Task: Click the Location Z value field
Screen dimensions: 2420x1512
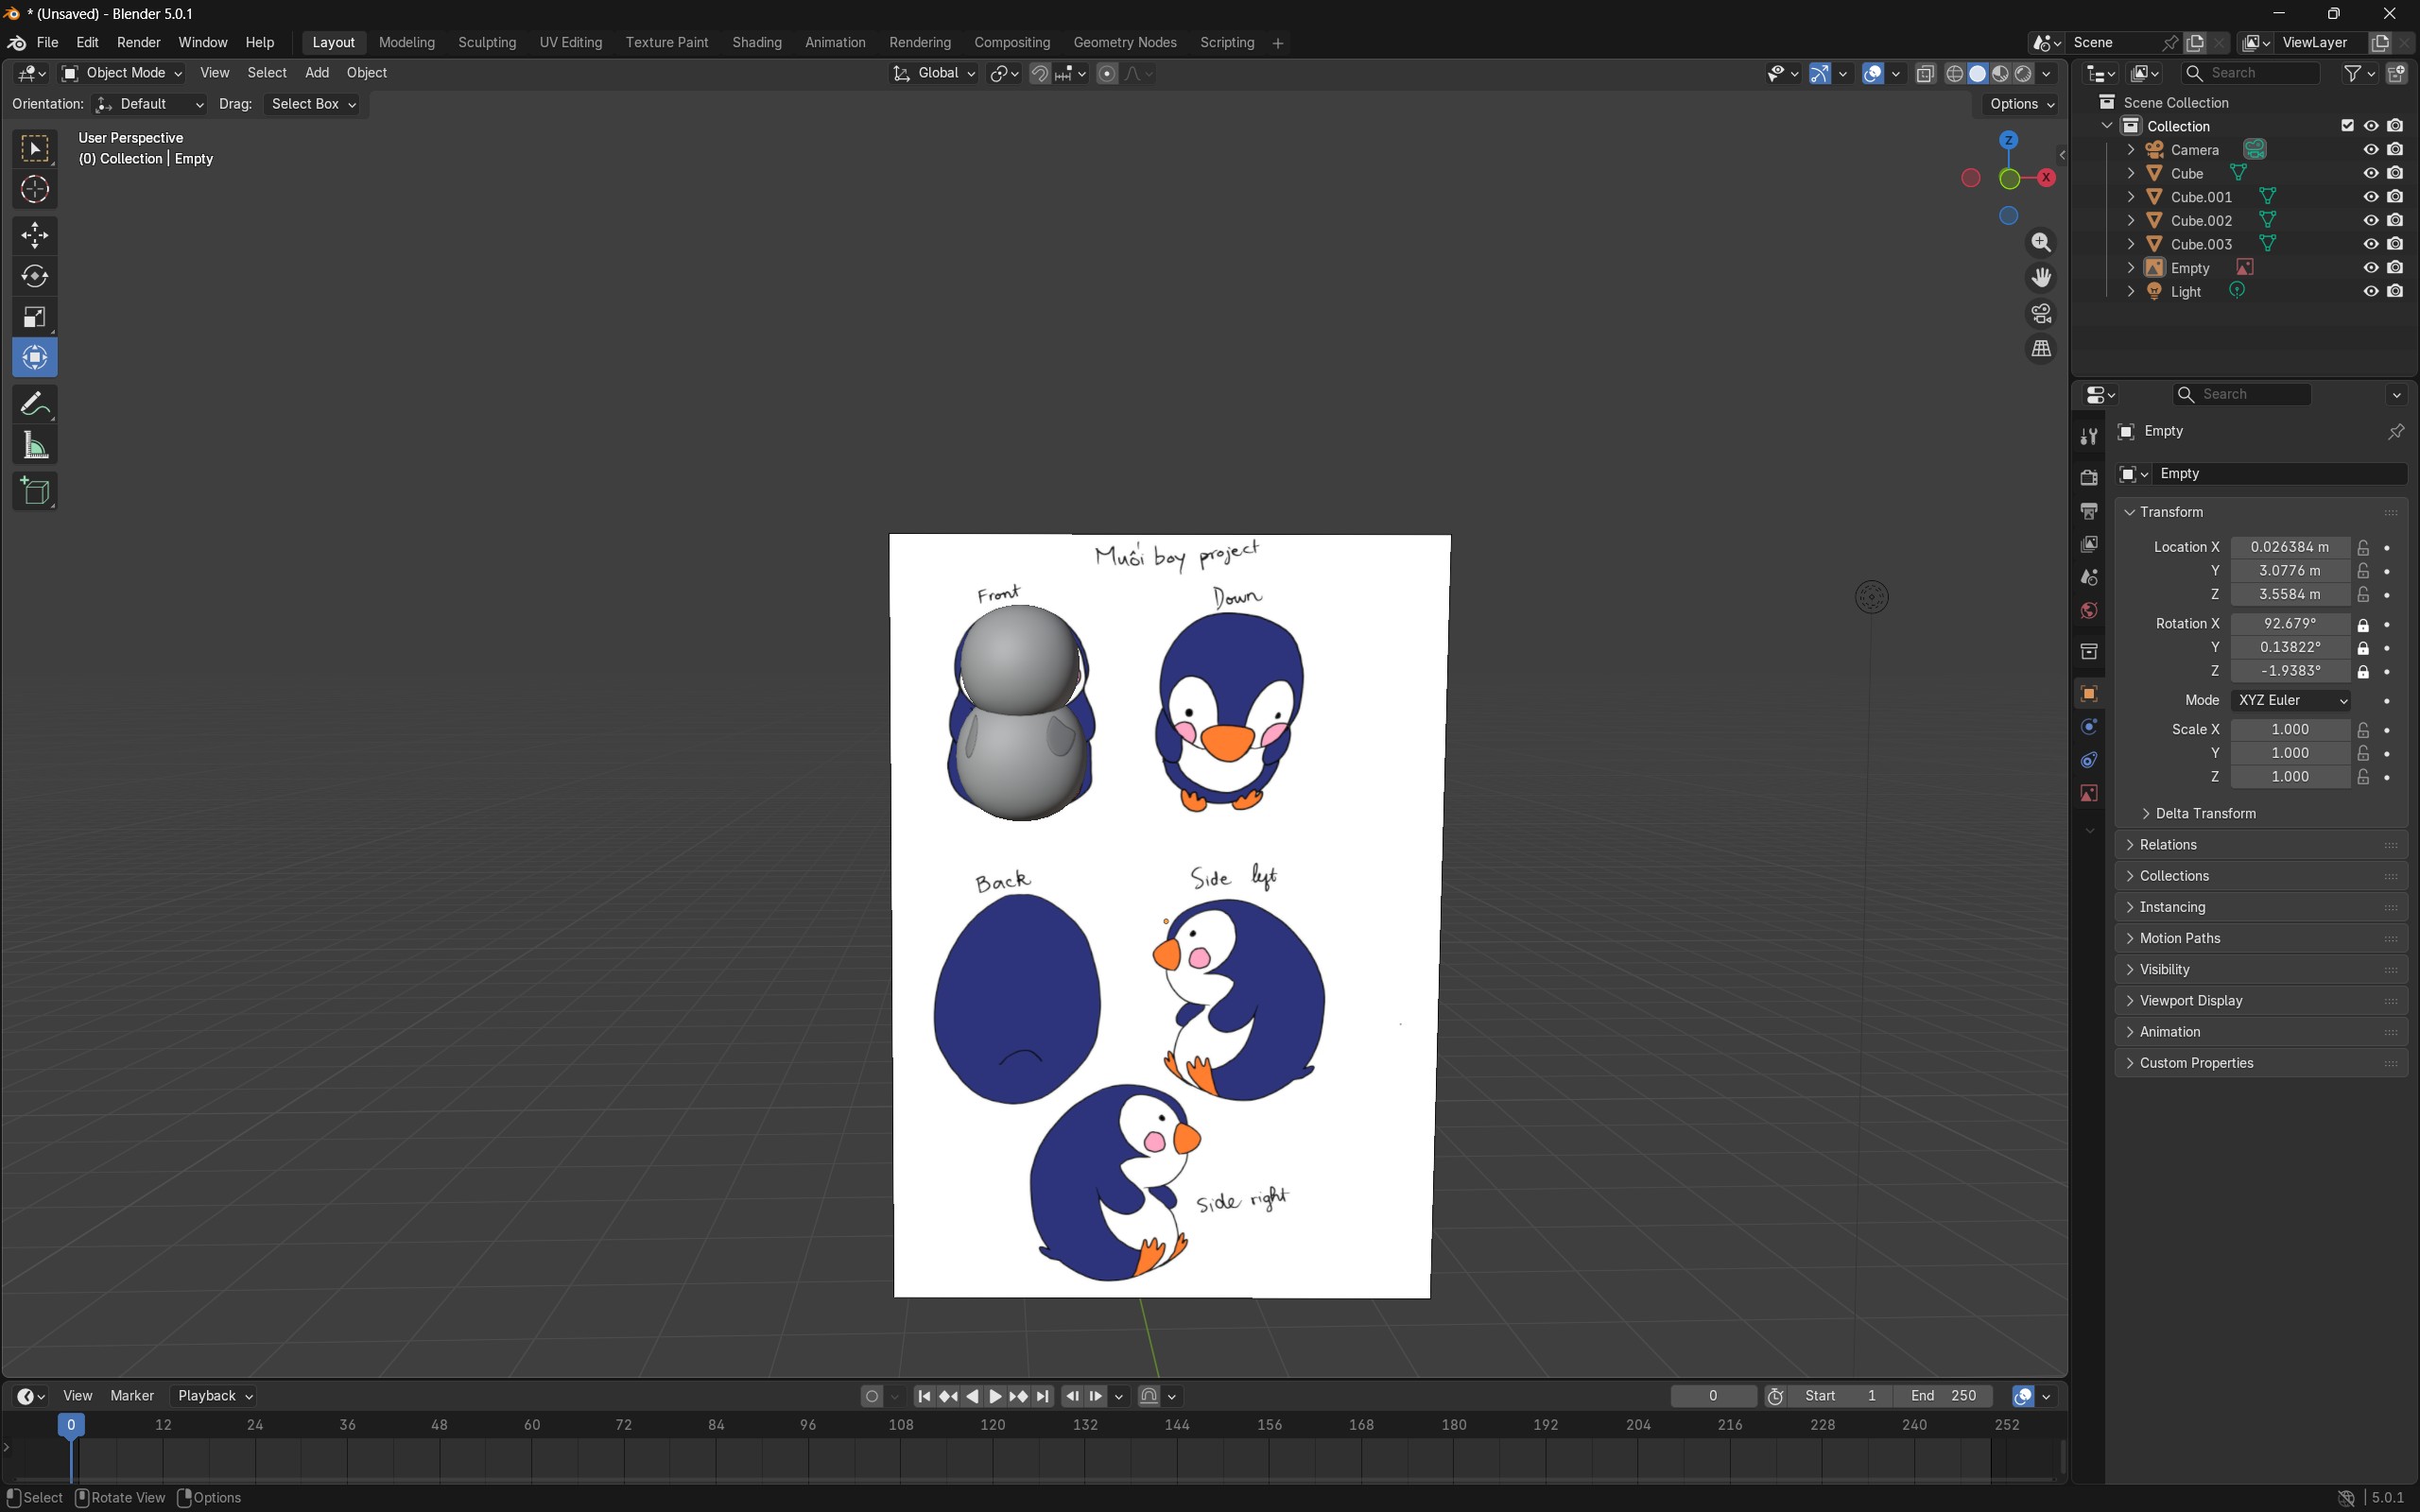Action: (2289, 594)
